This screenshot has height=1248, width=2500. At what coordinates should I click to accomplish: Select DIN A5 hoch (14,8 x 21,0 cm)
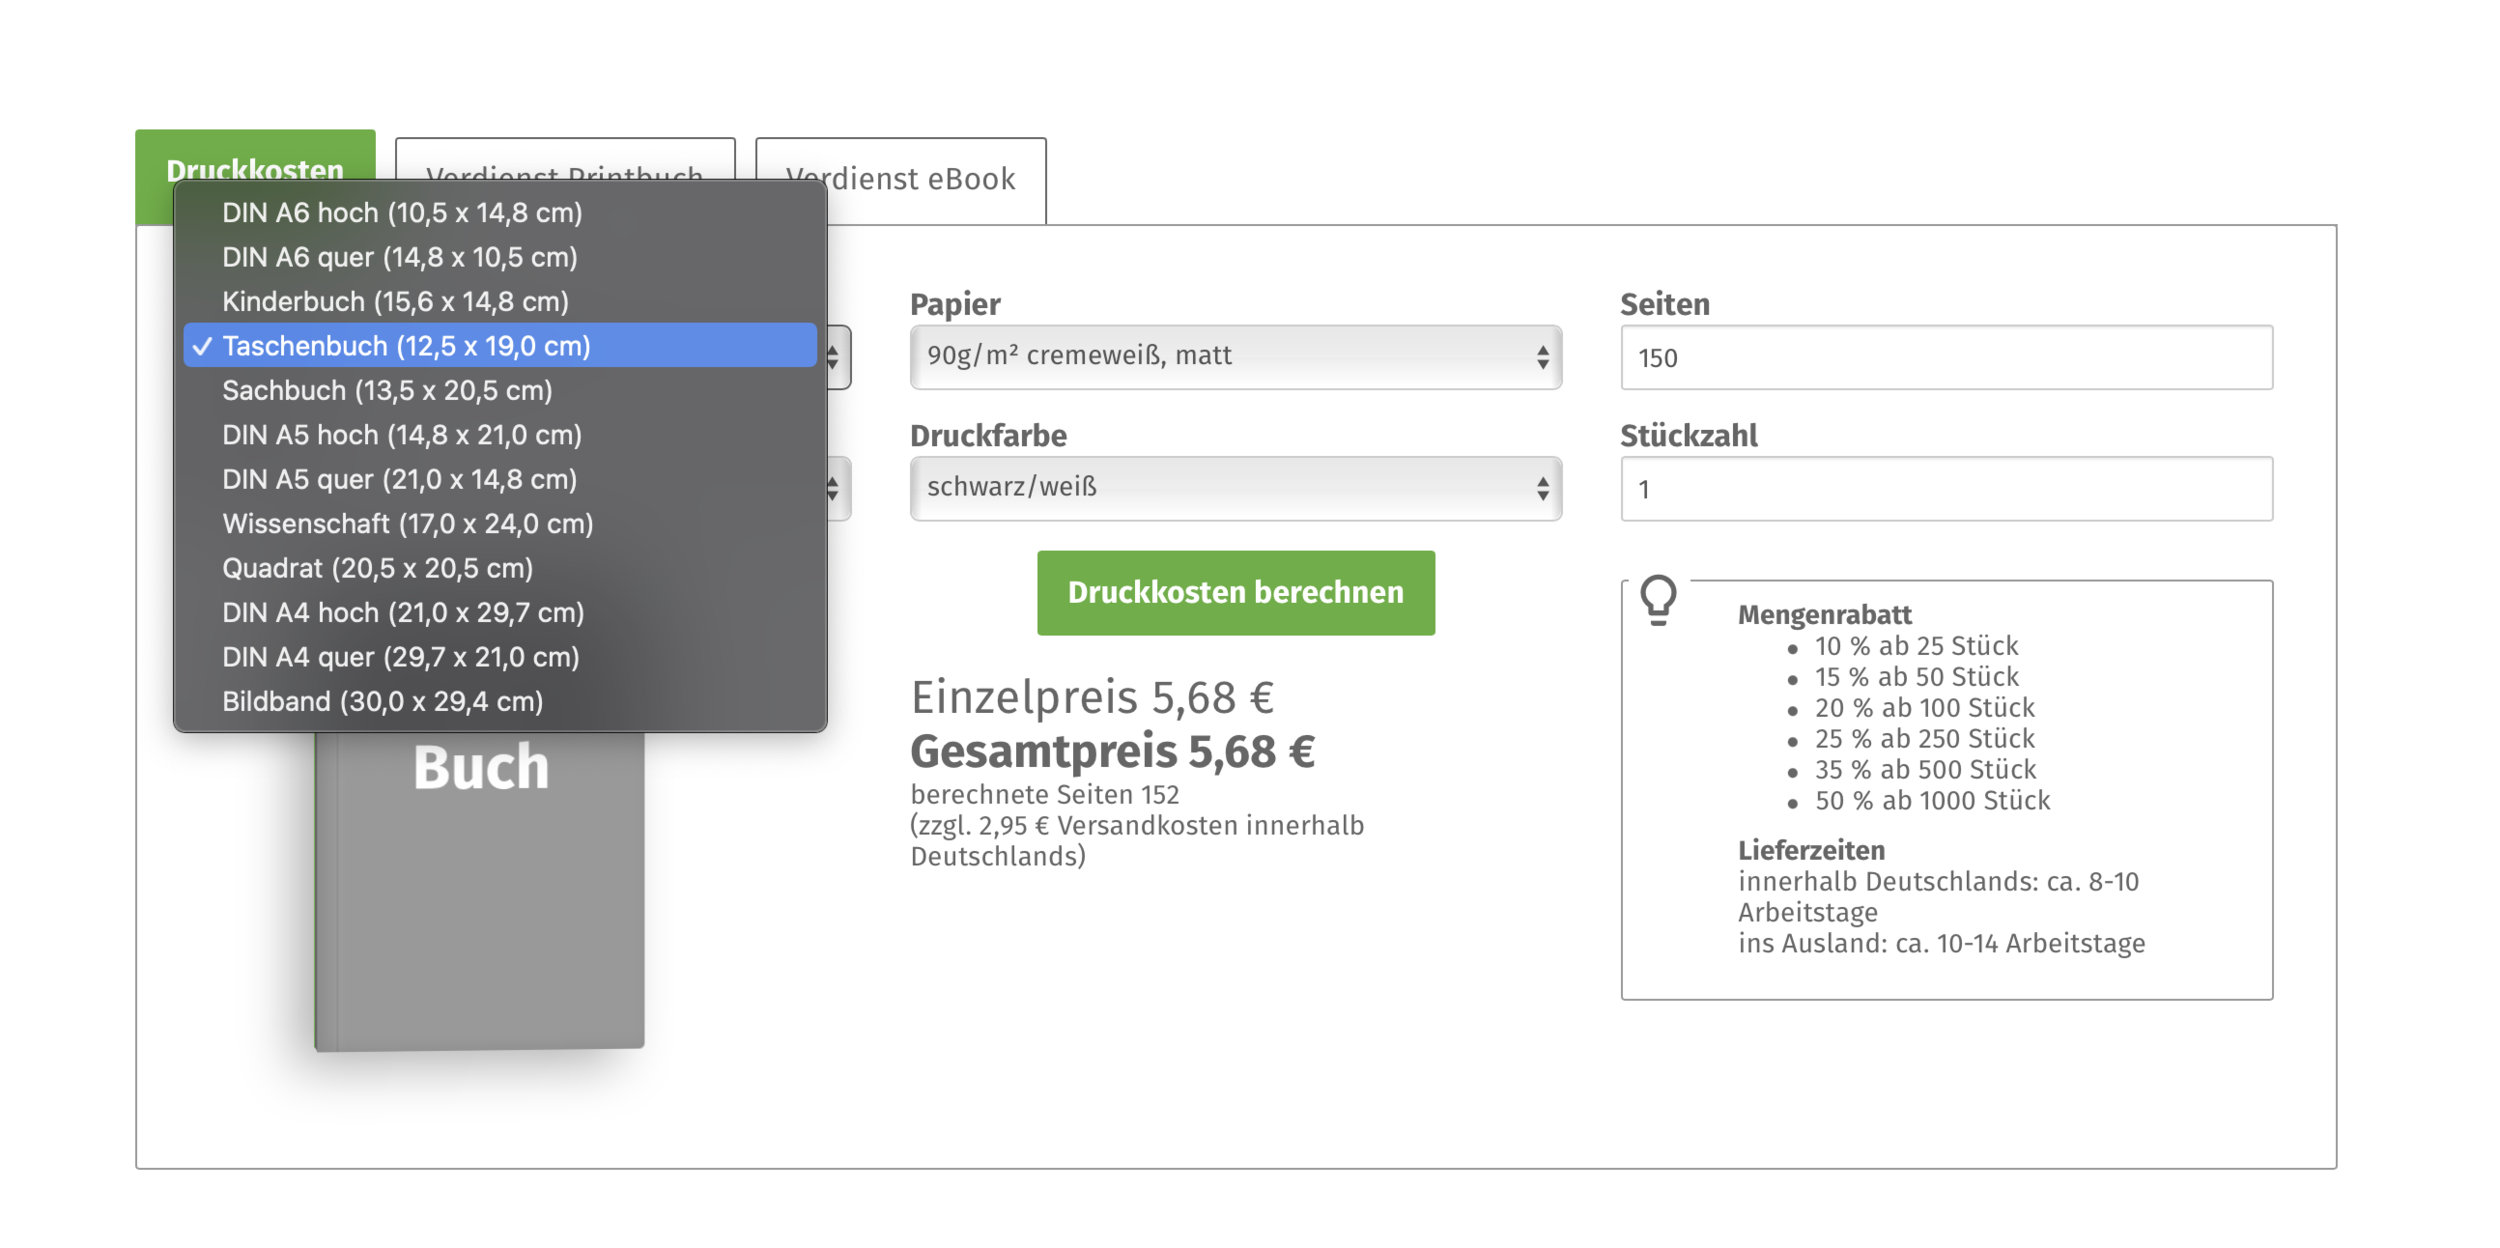pyautogui.click(x=500, y=435)
